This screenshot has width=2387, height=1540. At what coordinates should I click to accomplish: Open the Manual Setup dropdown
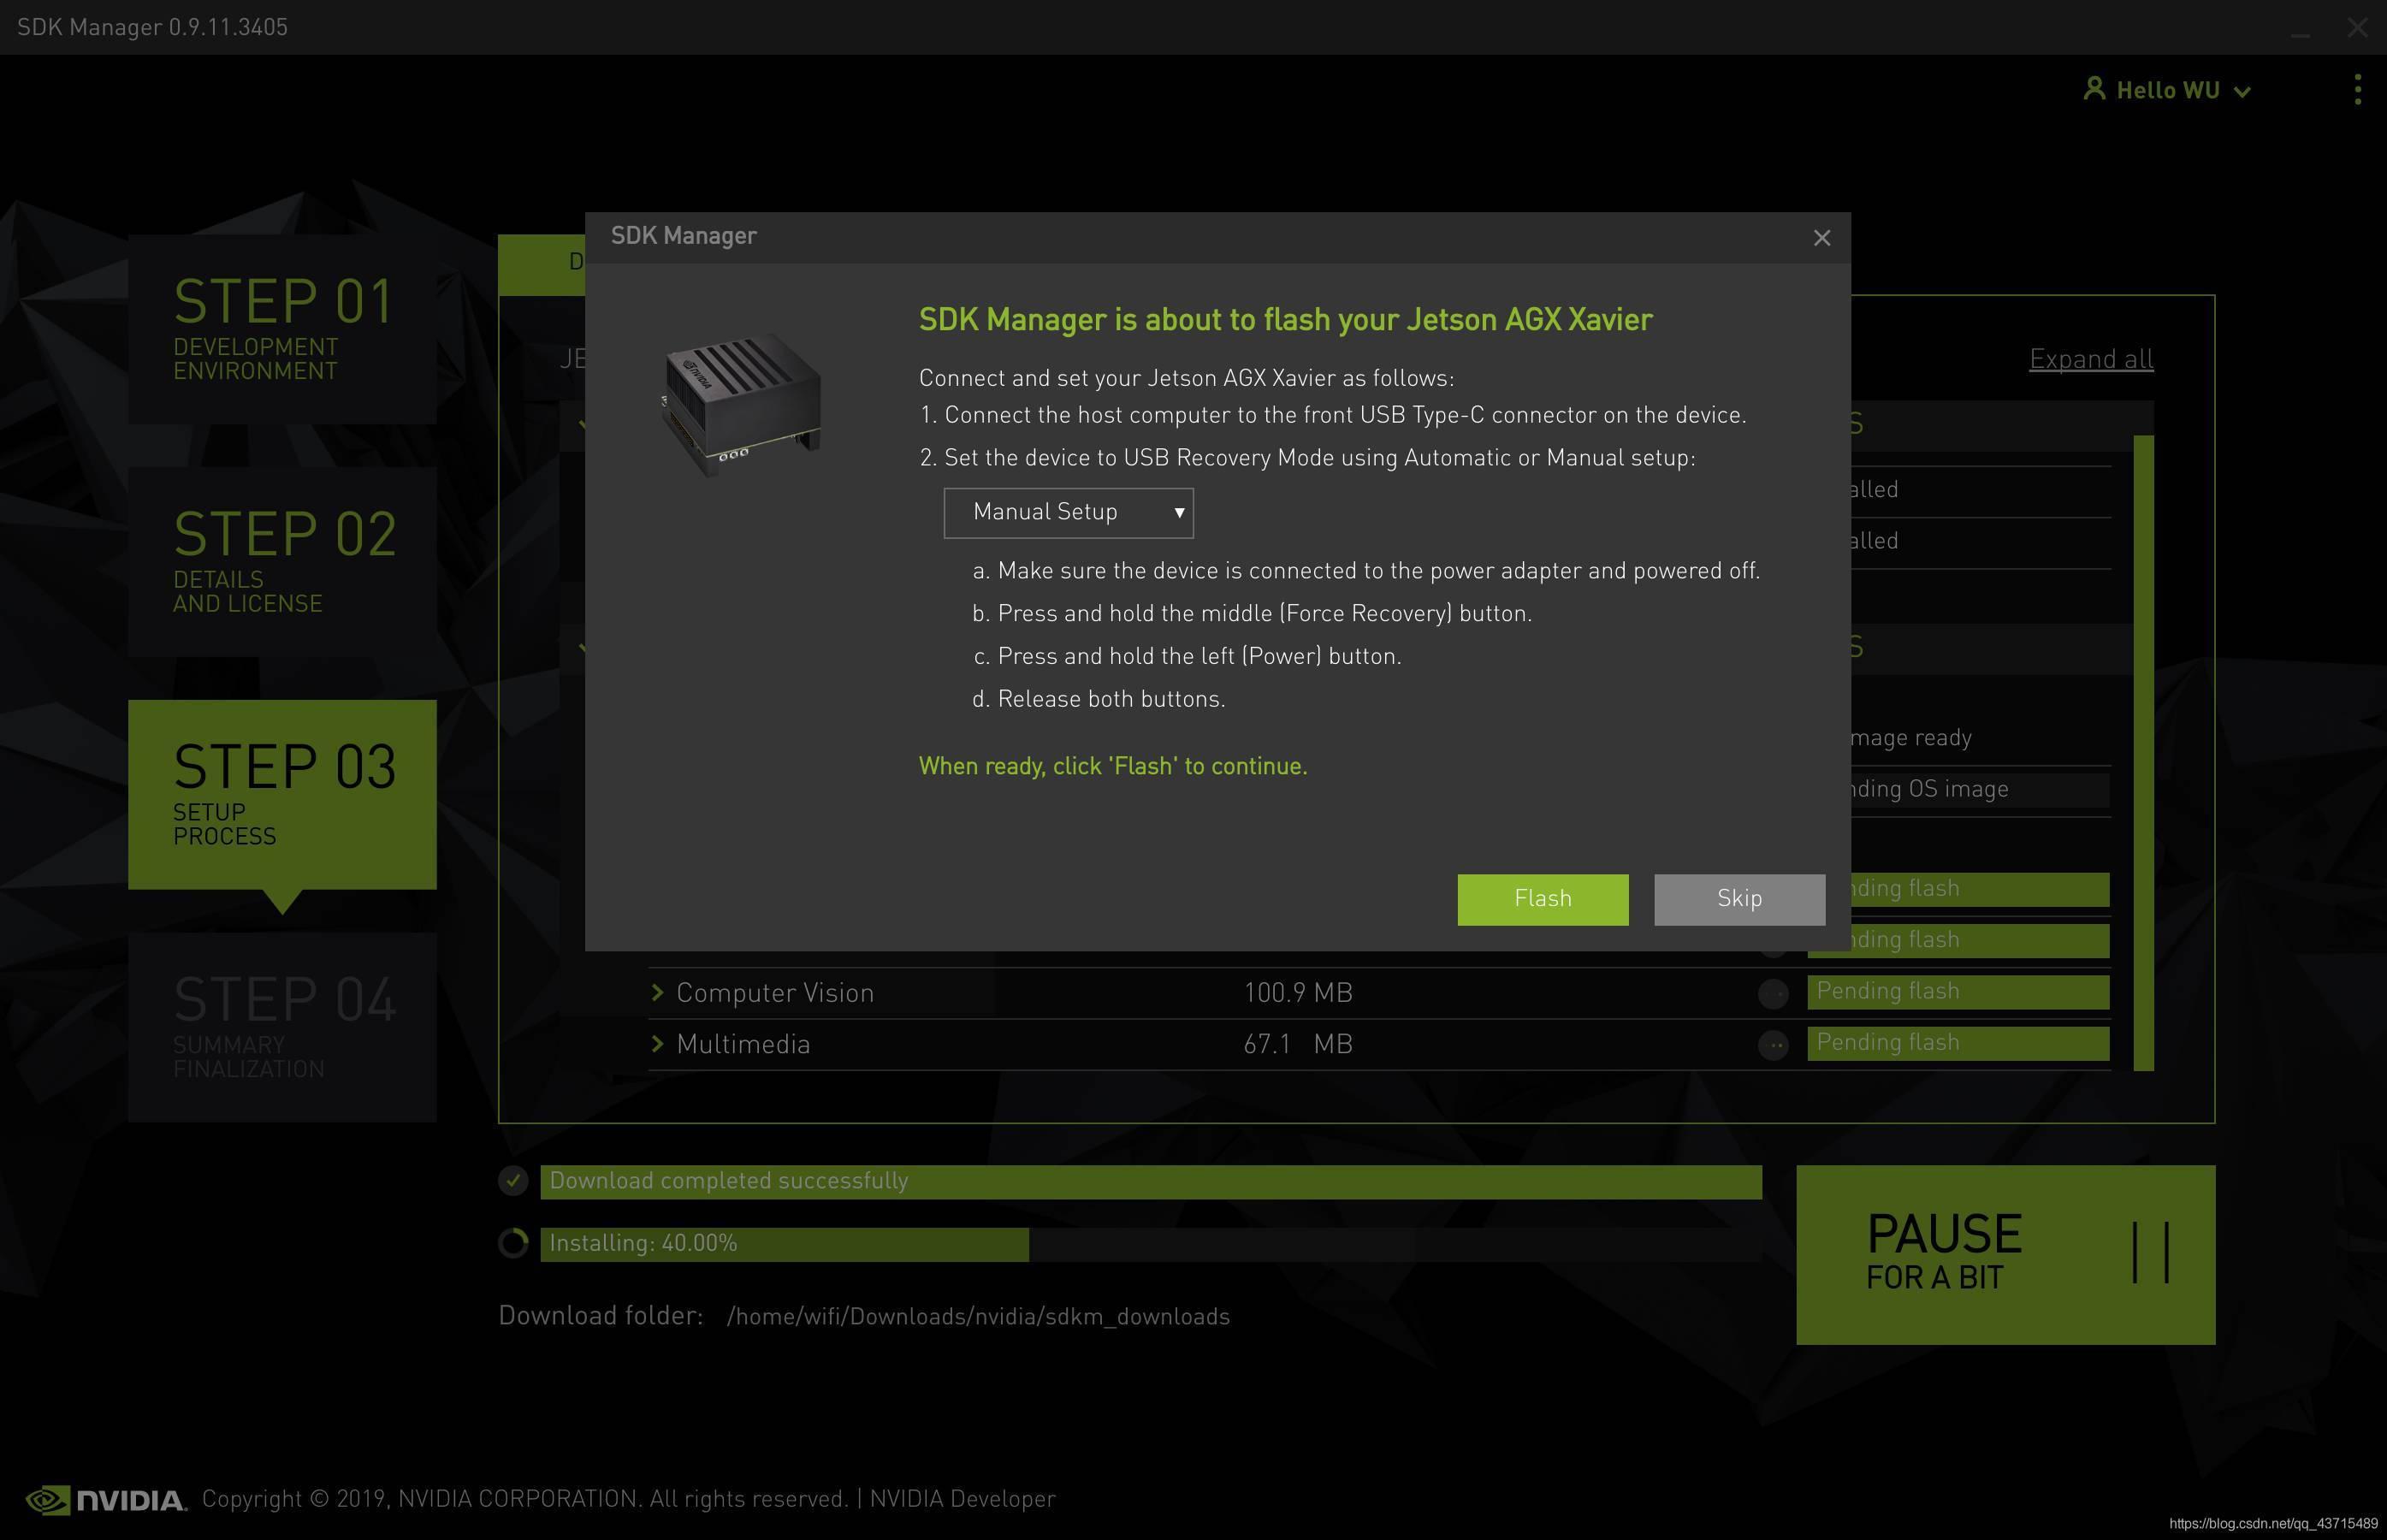(1068, 513)
